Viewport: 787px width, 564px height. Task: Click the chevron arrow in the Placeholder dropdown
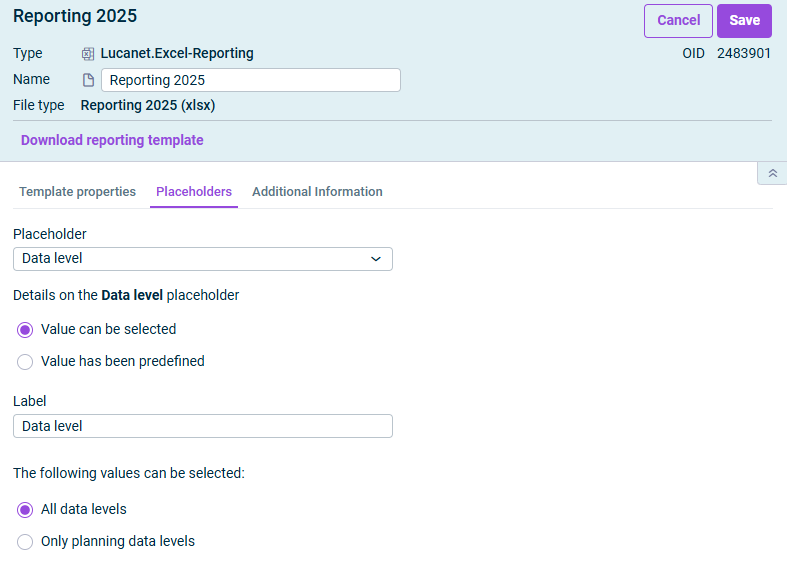[376, 259]
